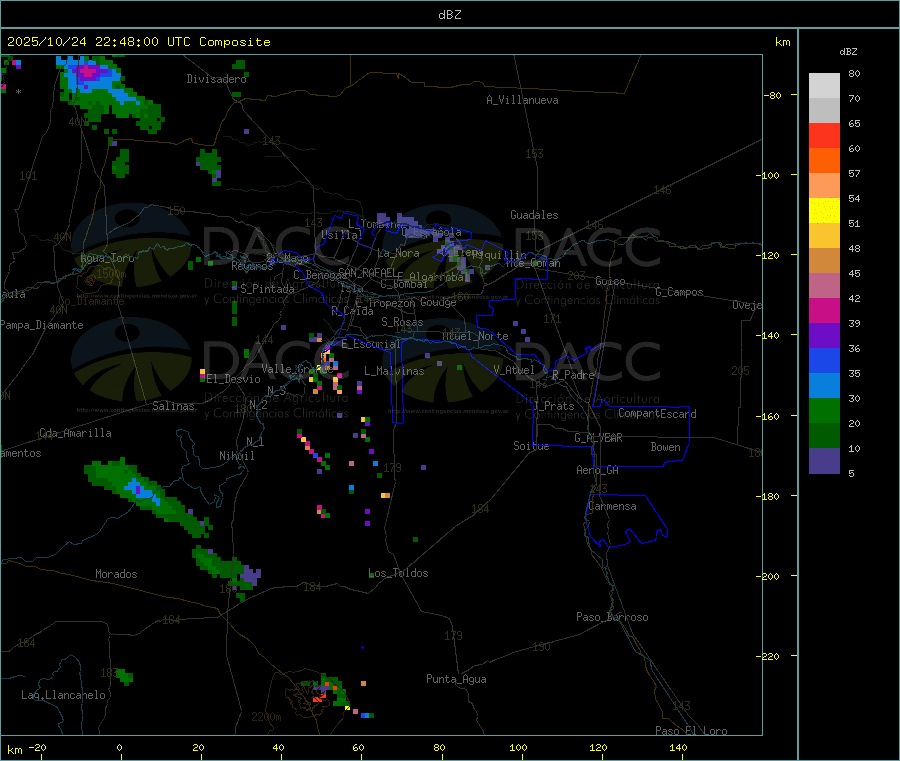This screenshot has height=761, width=900.
Task: Click the El_Desvio place label
Action: point(233,379)
